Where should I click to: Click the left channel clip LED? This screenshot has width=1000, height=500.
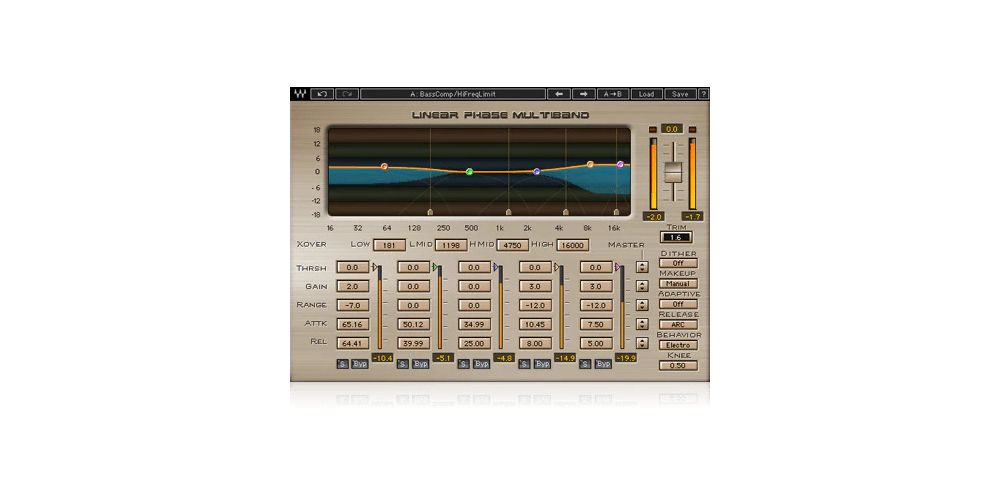(x=652, y=129)
